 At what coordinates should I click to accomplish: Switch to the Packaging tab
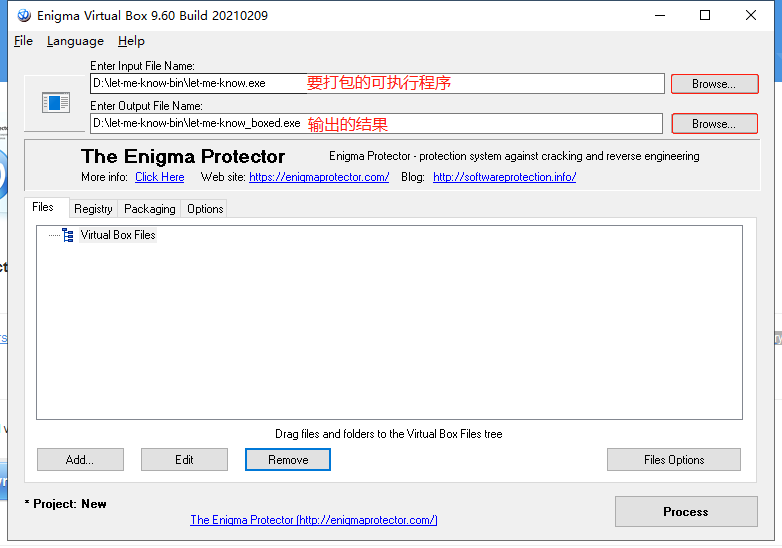(x=150, y=209)
